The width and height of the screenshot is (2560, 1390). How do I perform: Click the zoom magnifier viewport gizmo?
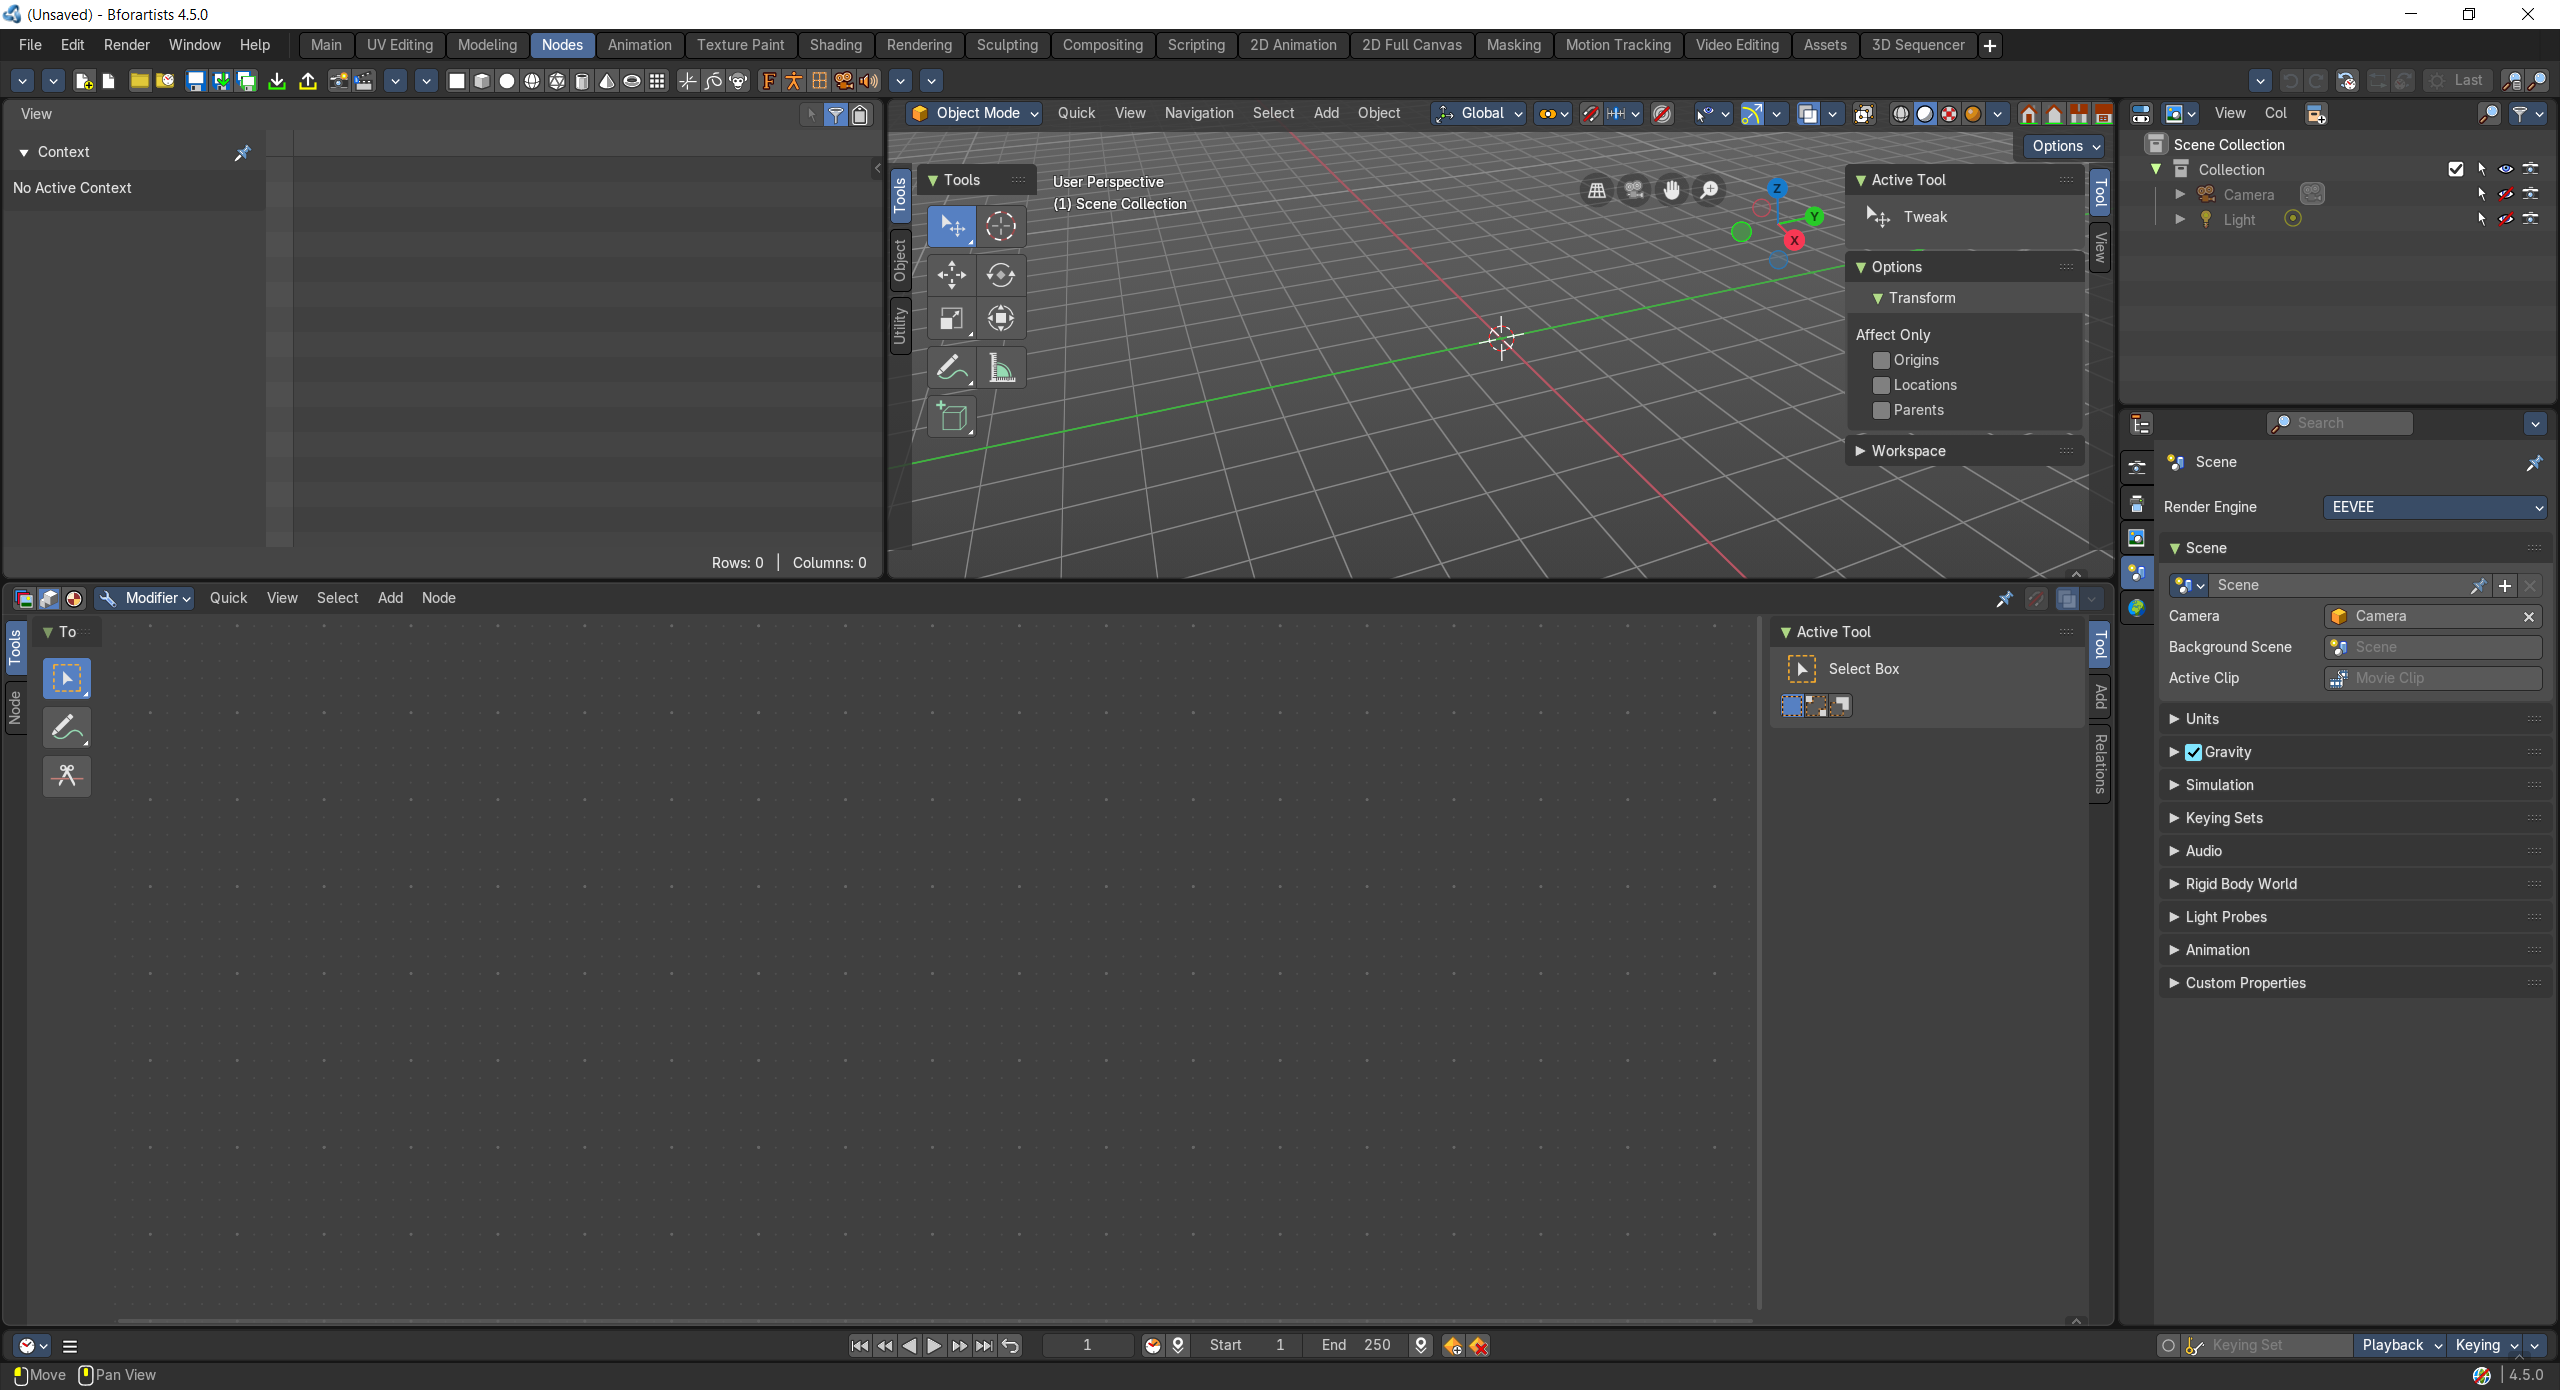(x=1710, y=189)
